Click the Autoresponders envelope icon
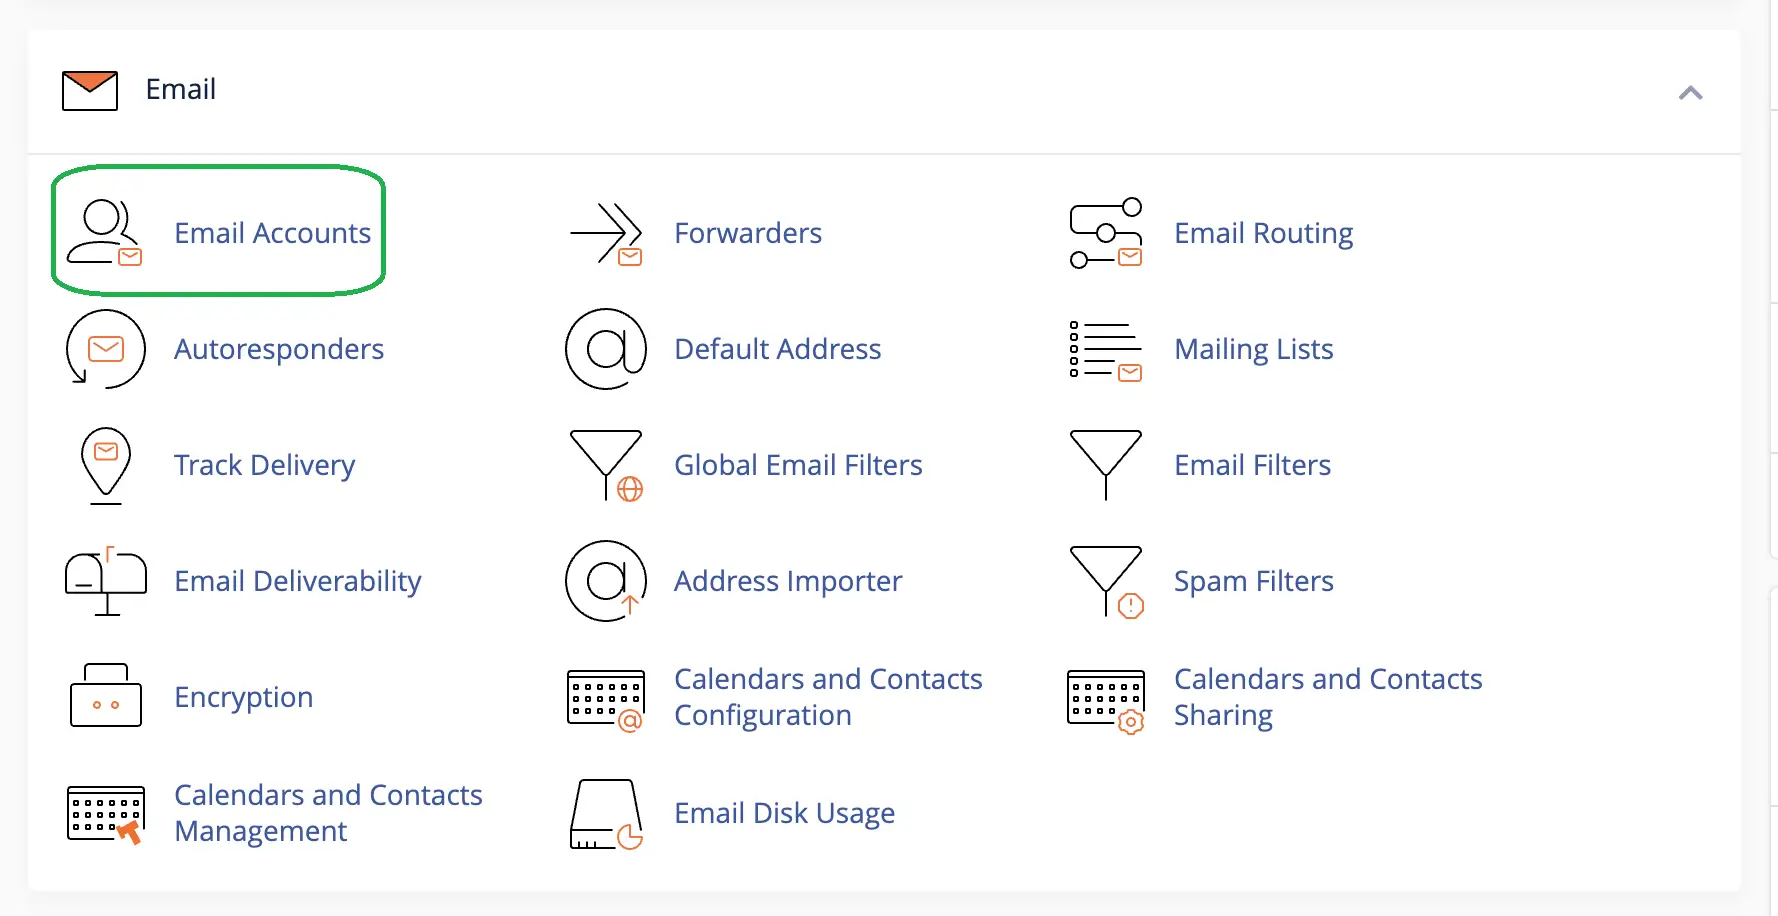 [x=105, y=349]
